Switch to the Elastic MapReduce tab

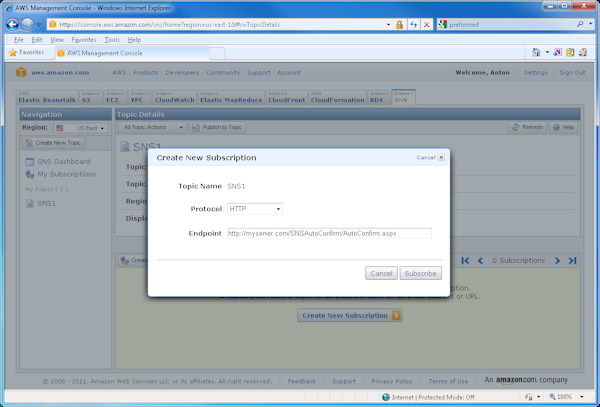231,98
